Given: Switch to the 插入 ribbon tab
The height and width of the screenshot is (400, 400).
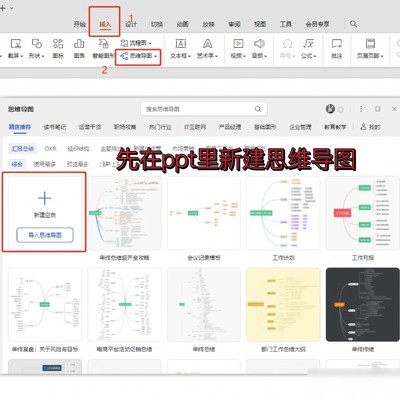Looking at the screenshot, I should 105,24.
